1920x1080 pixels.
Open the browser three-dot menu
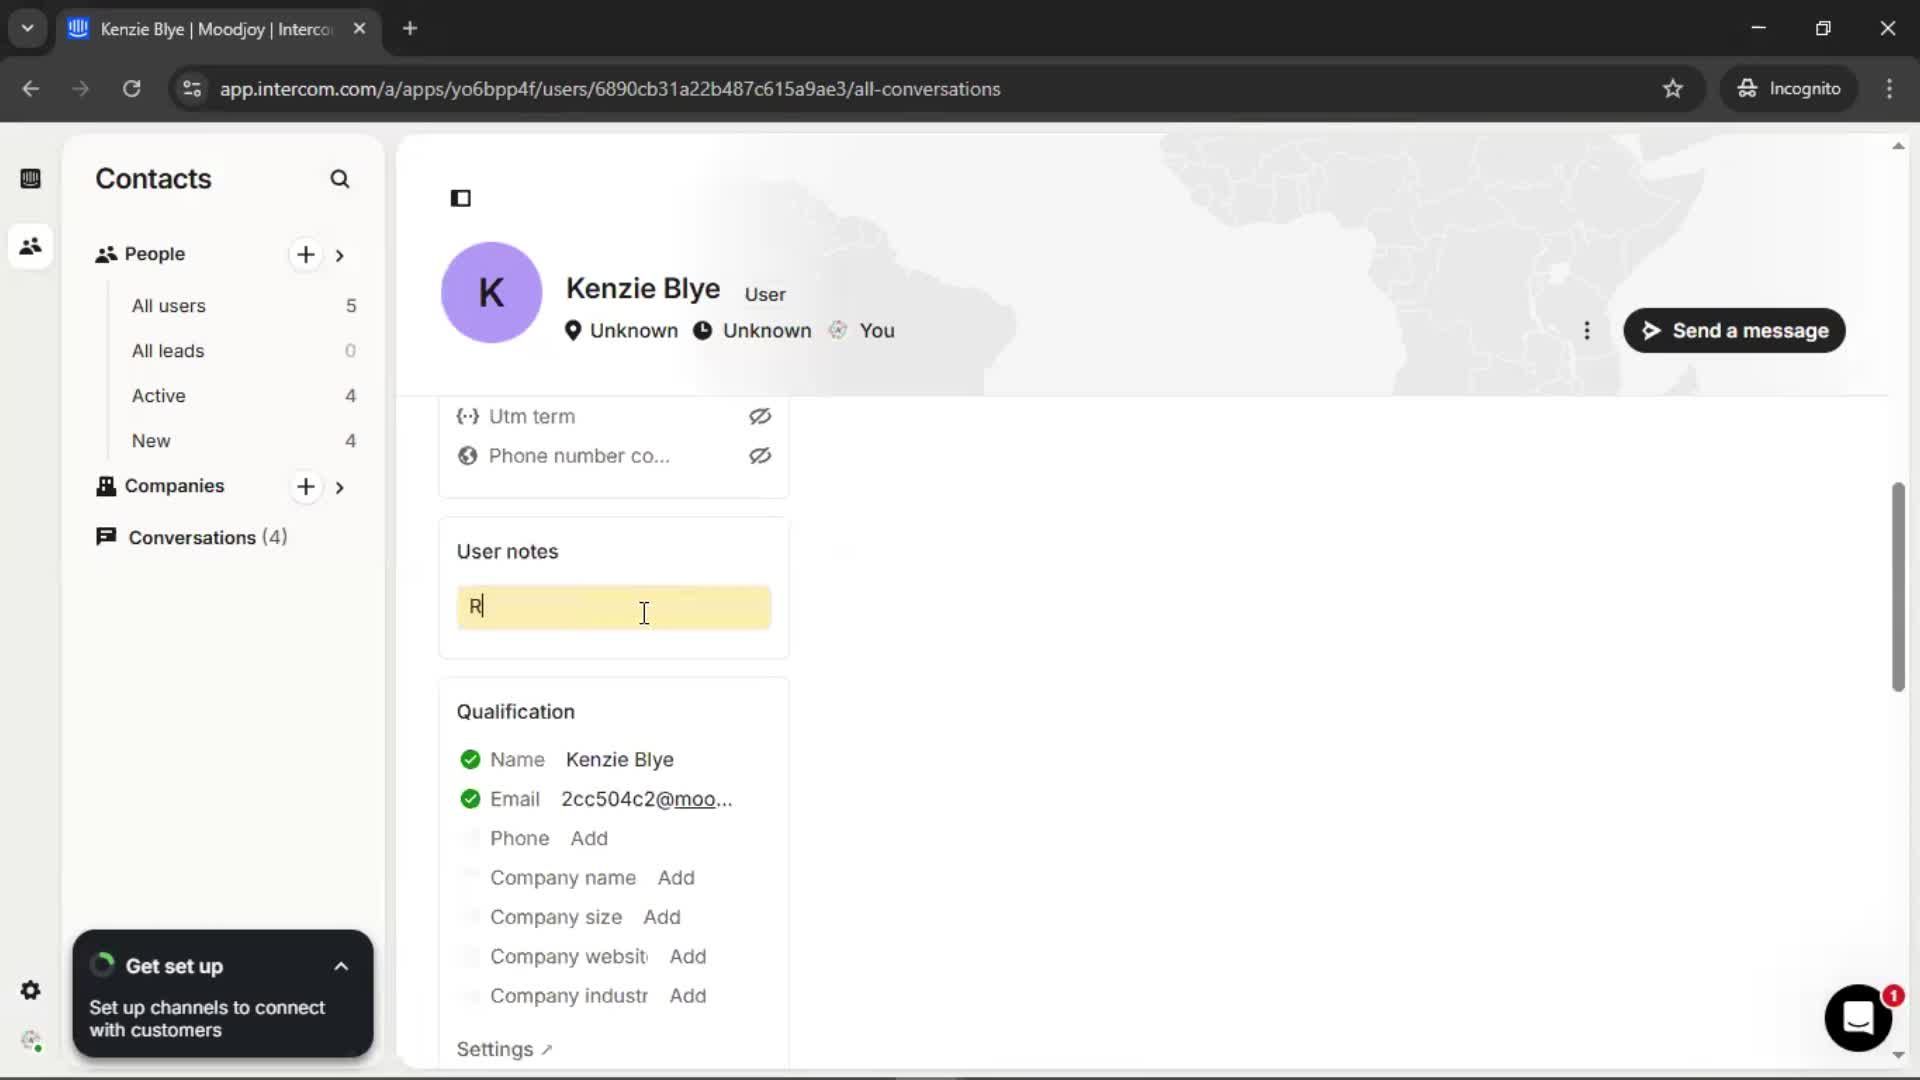(1889, 89)
